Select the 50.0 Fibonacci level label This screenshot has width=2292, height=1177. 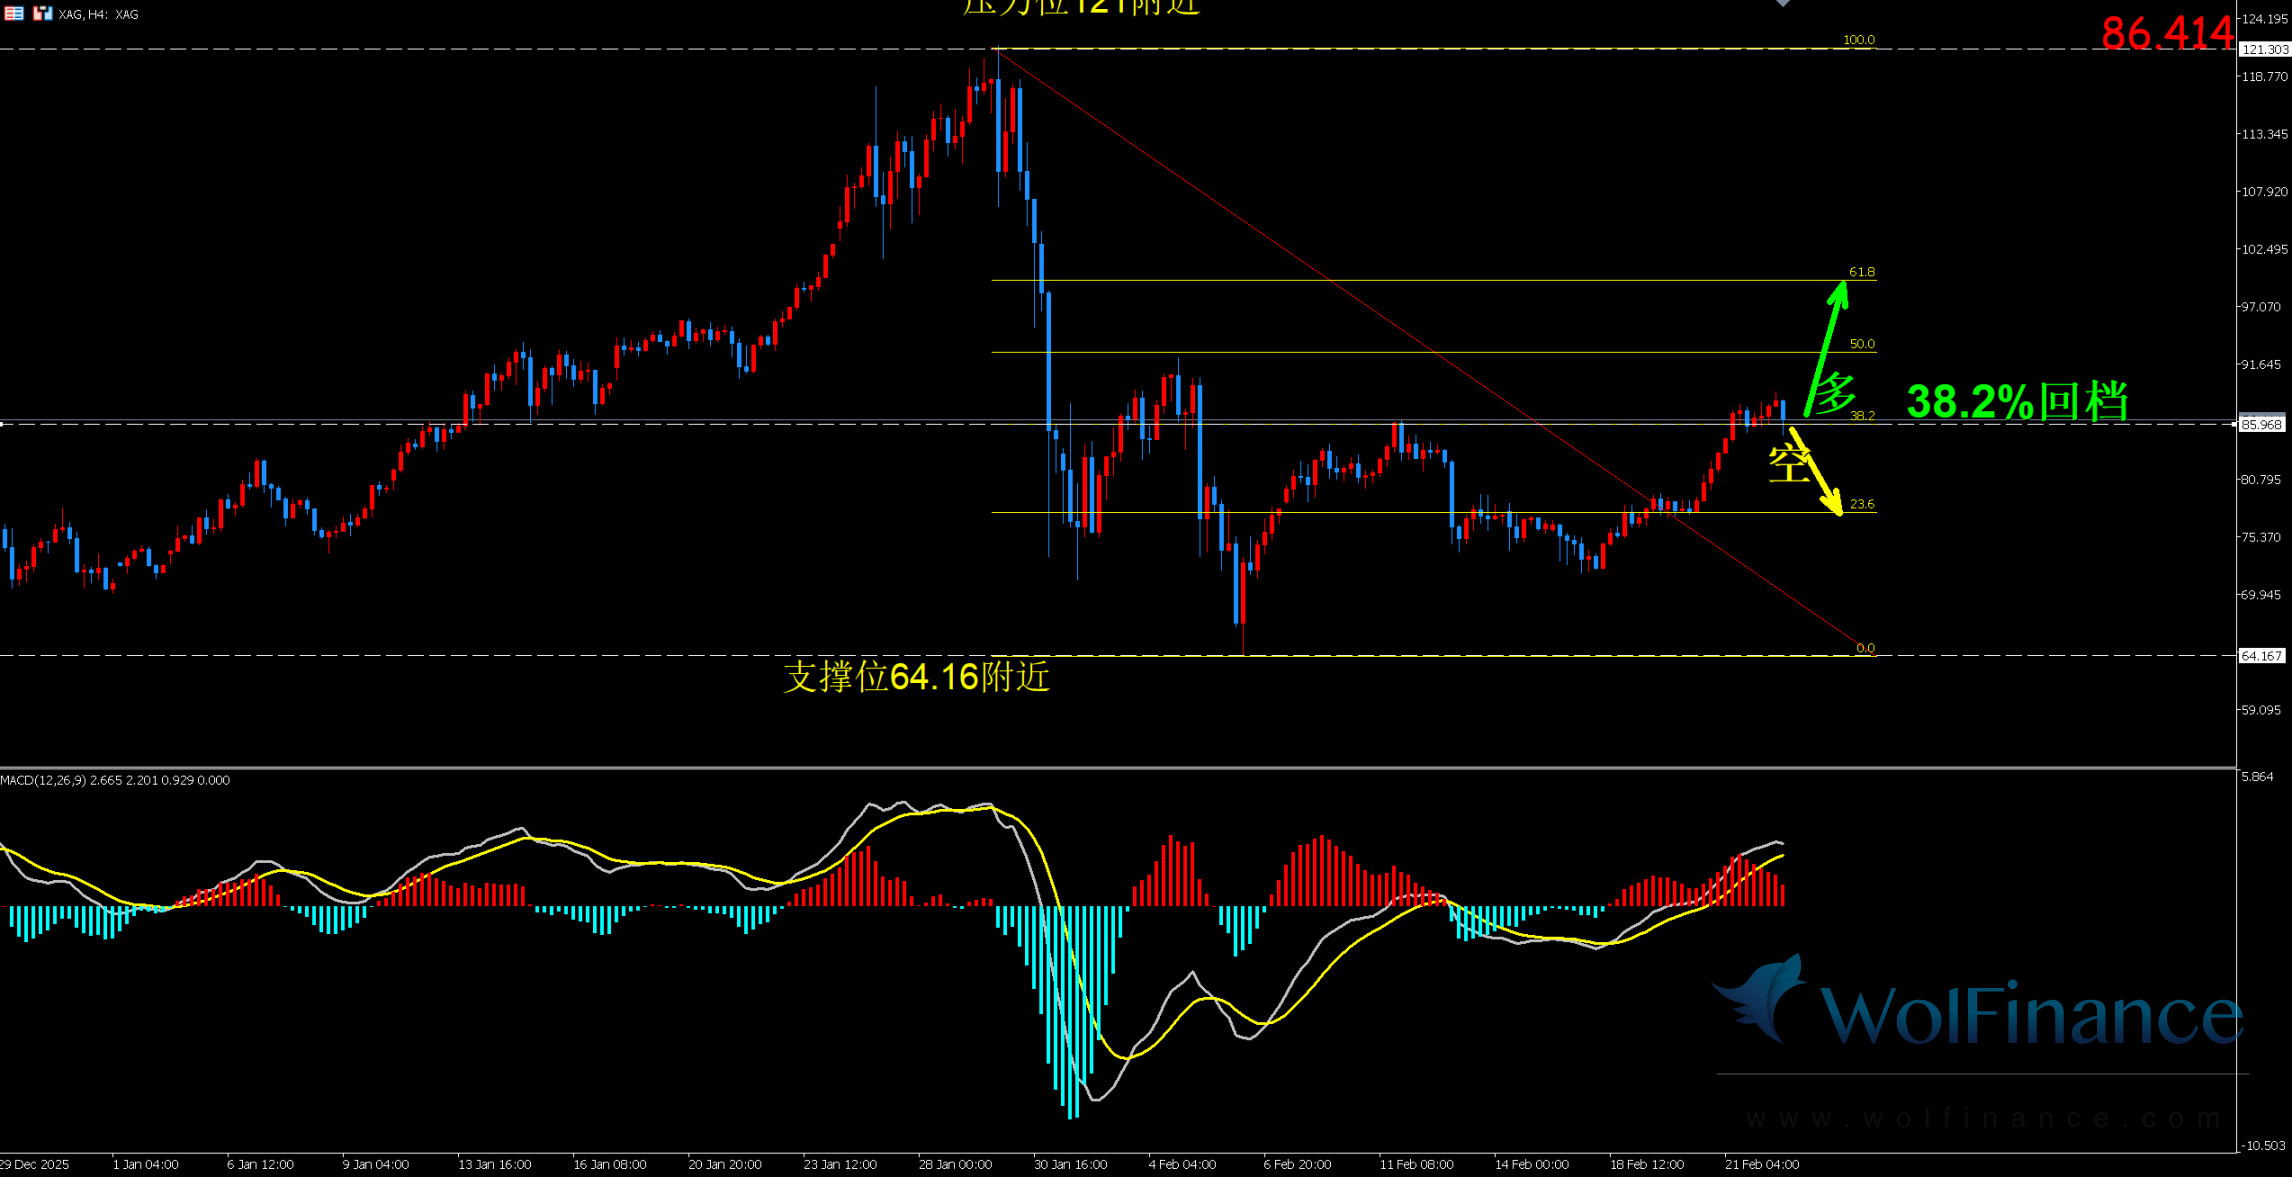[1861, 344]
